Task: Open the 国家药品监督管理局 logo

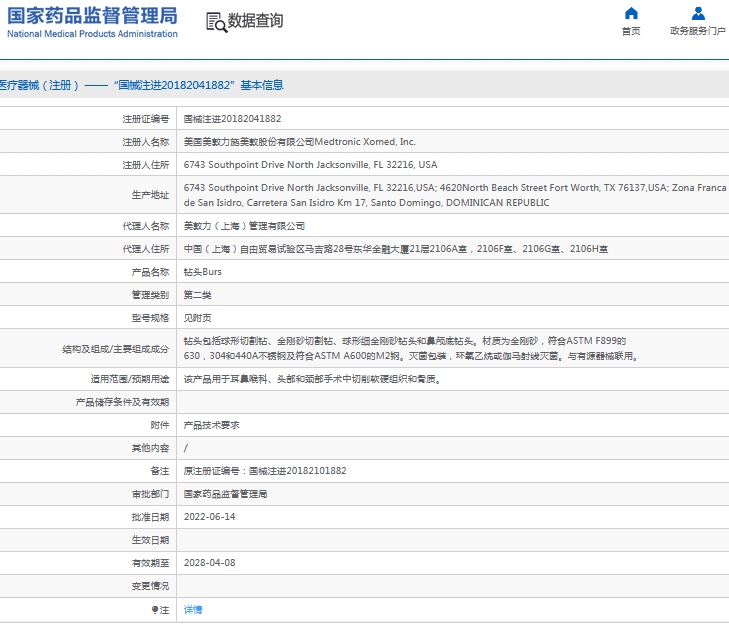Action: [x=92, y=22]
